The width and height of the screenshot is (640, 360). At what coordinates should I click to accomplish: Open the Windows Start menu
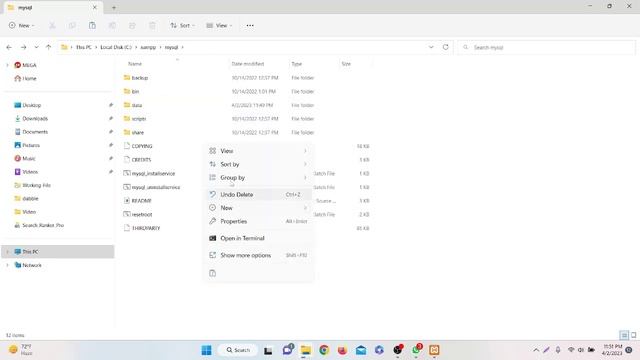point(207,350)
